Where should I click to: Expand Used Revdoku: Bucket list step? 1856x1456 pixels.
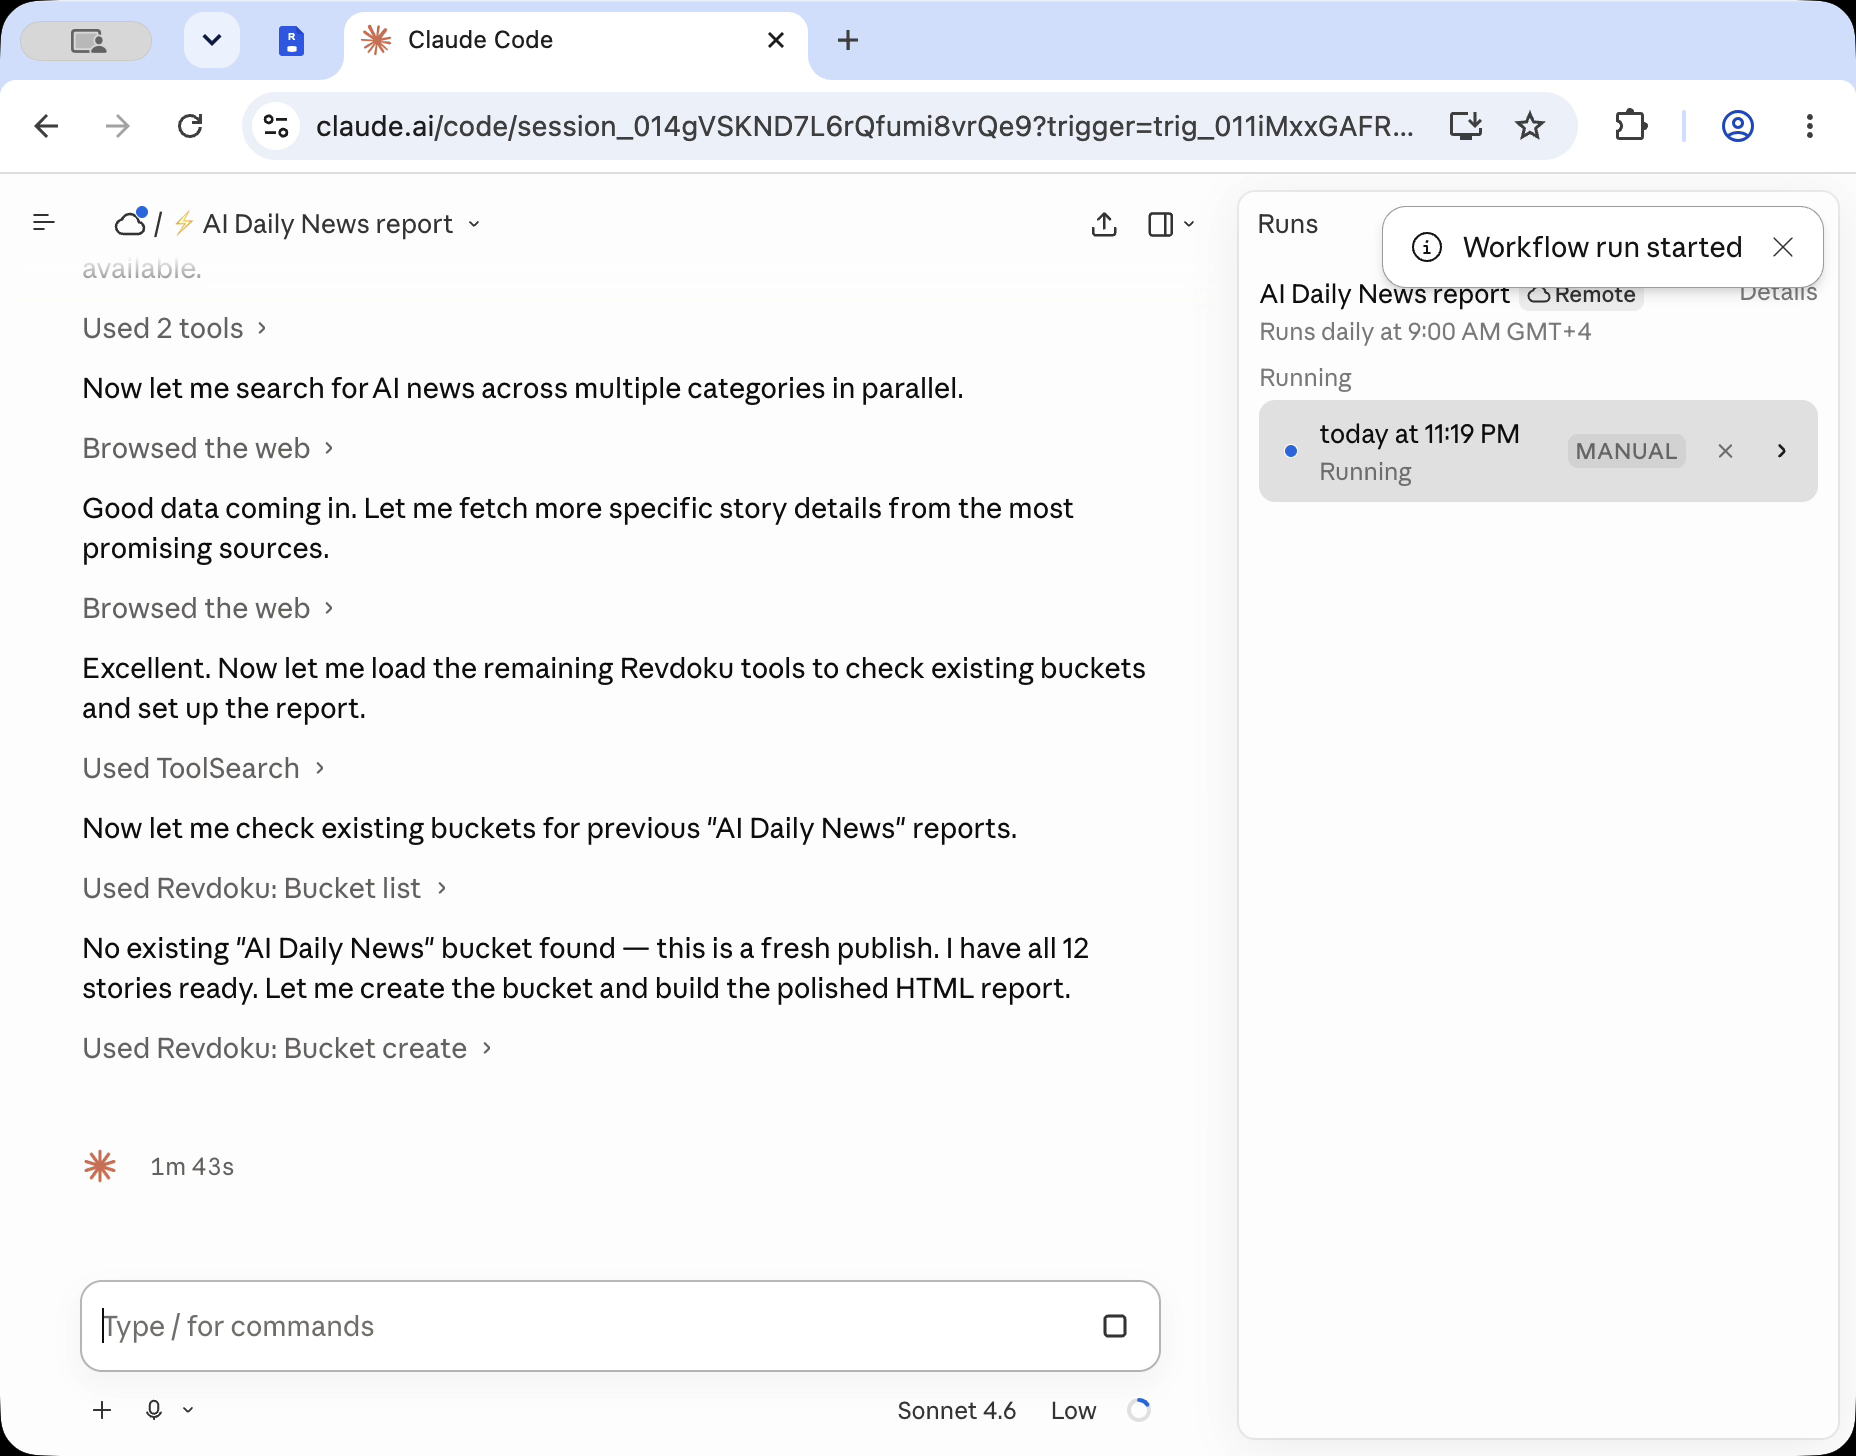coord(264,888)
